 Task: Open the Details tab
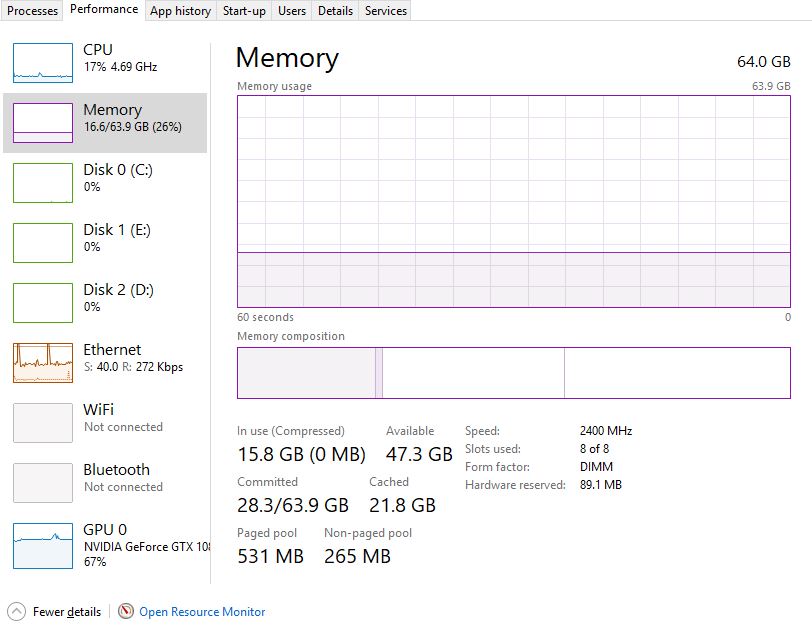pos(335,11)
